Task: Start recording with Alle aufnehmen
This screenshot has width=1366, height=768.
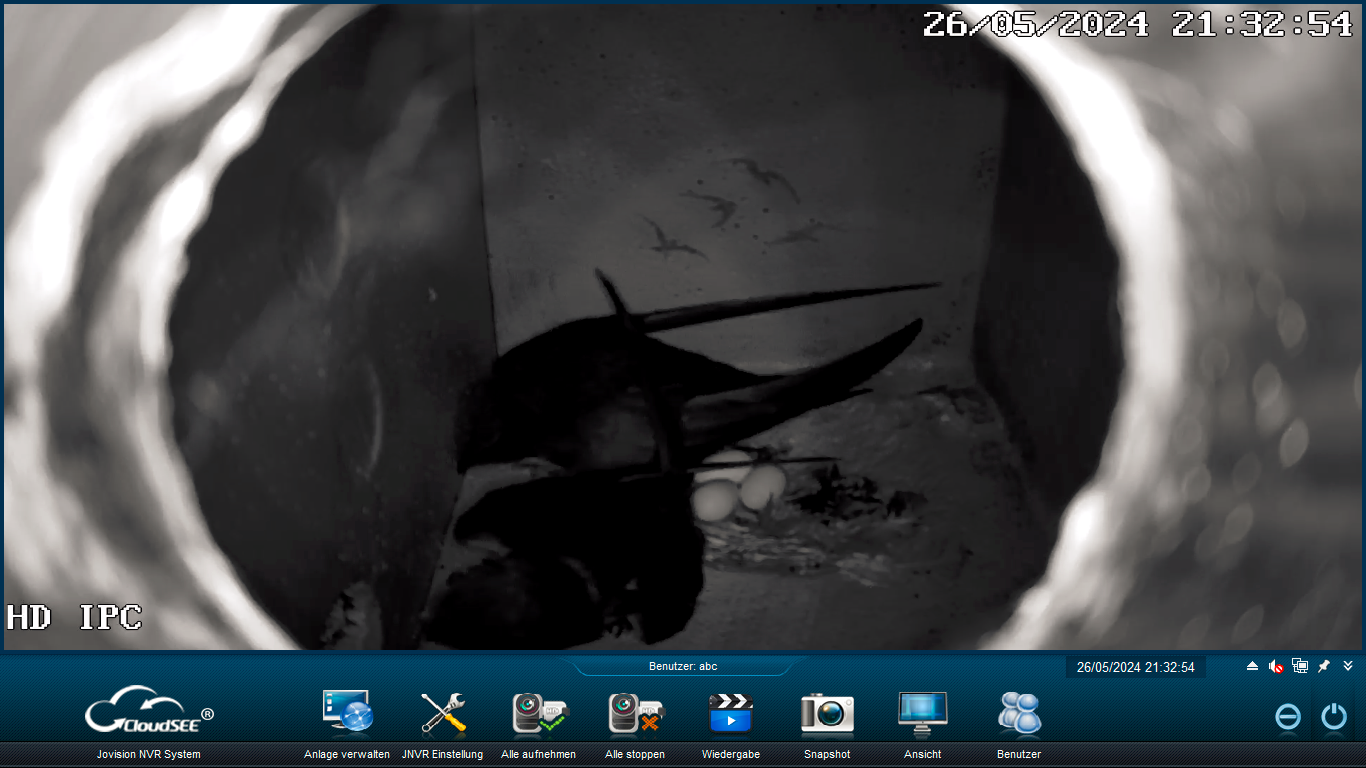Action: coord(538,714)
